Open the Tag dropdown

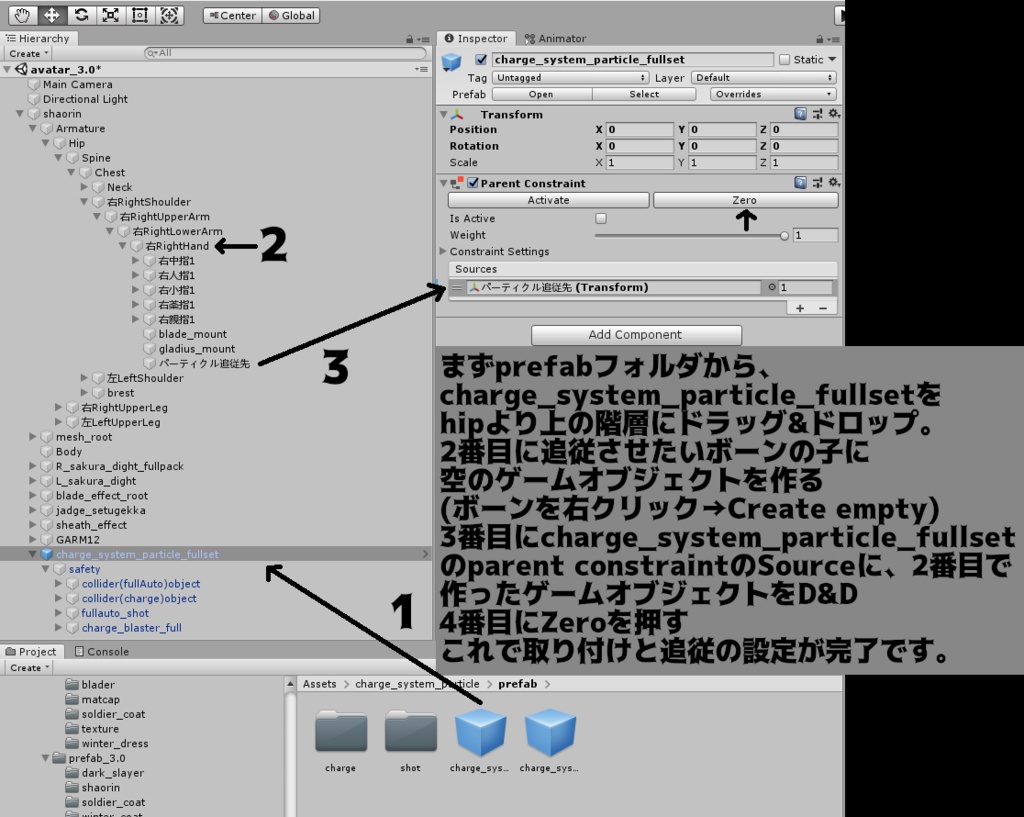click(x=570, y=78)
